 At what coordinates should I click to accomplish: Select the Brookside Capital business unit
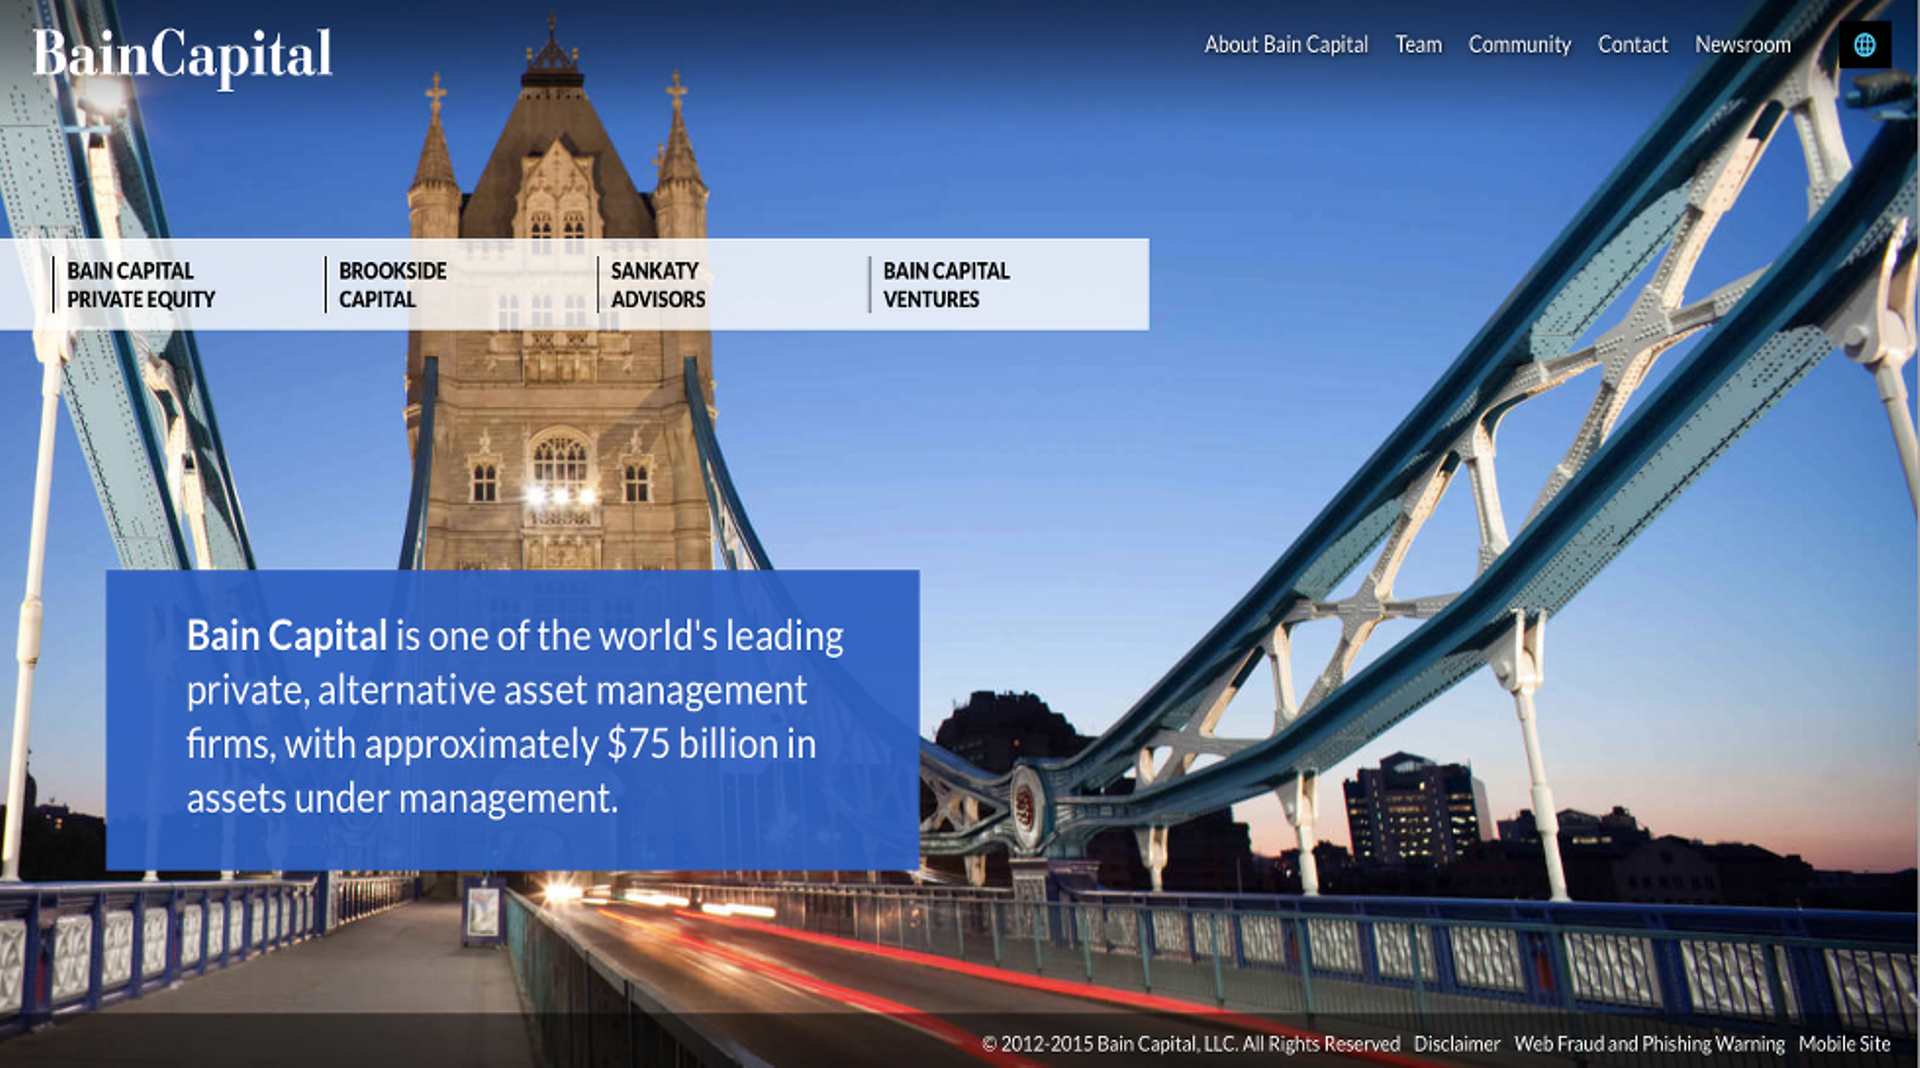392,285
